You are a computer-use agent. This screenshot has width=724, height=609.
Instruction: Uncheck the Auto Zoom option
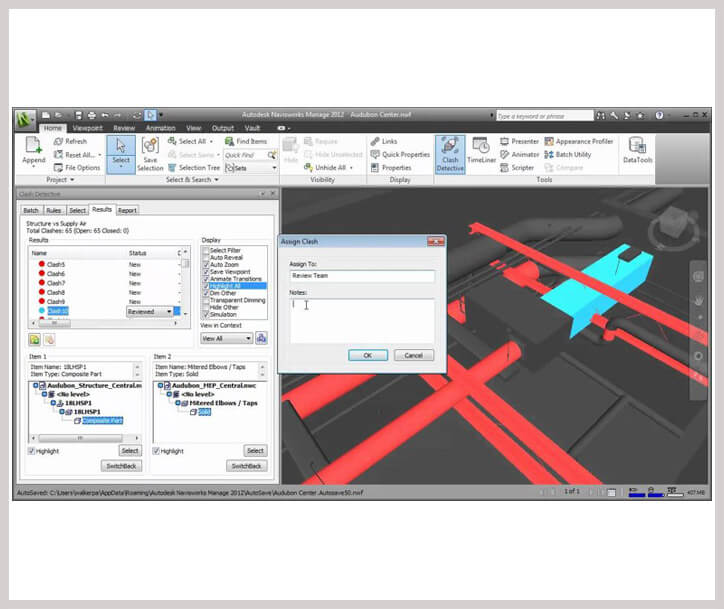(206, 265)
